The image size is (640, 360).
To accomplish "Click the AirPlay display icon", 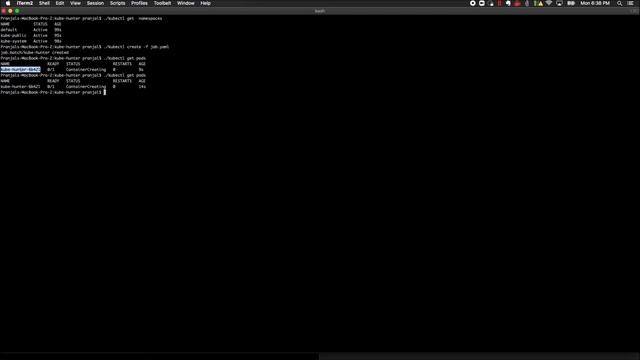I will [559, 3].
